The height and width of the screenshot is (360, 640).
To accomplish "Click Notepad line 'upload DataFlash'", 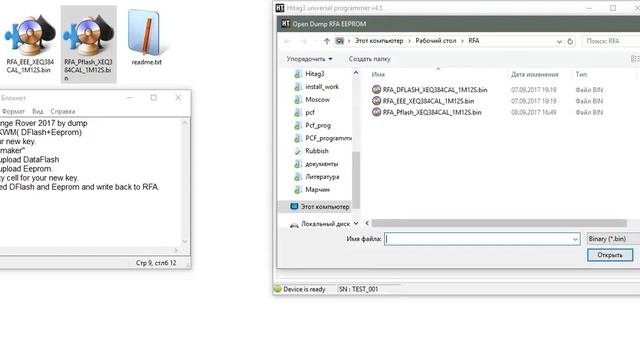I will pyautogui.click(x=29, y=160).
